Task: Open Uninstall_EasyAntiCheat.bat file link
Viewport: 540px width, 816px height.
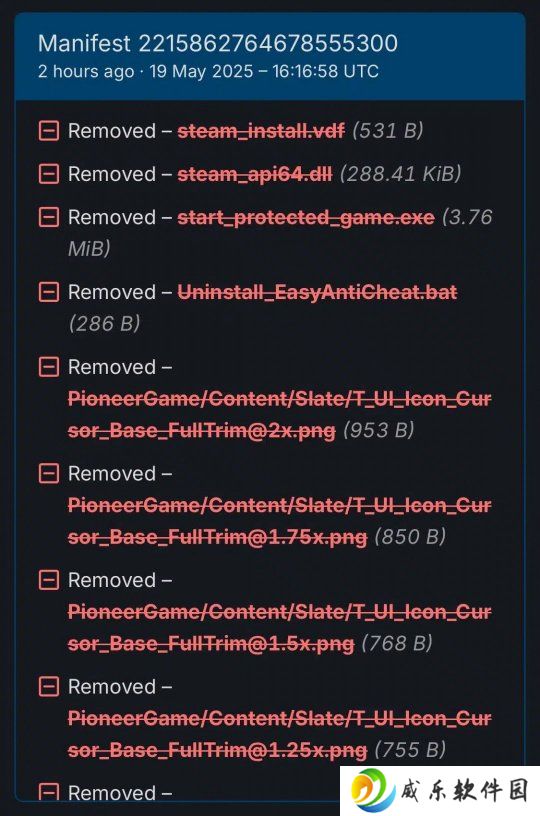Action: pyautogui.click(x=317, y=292)
